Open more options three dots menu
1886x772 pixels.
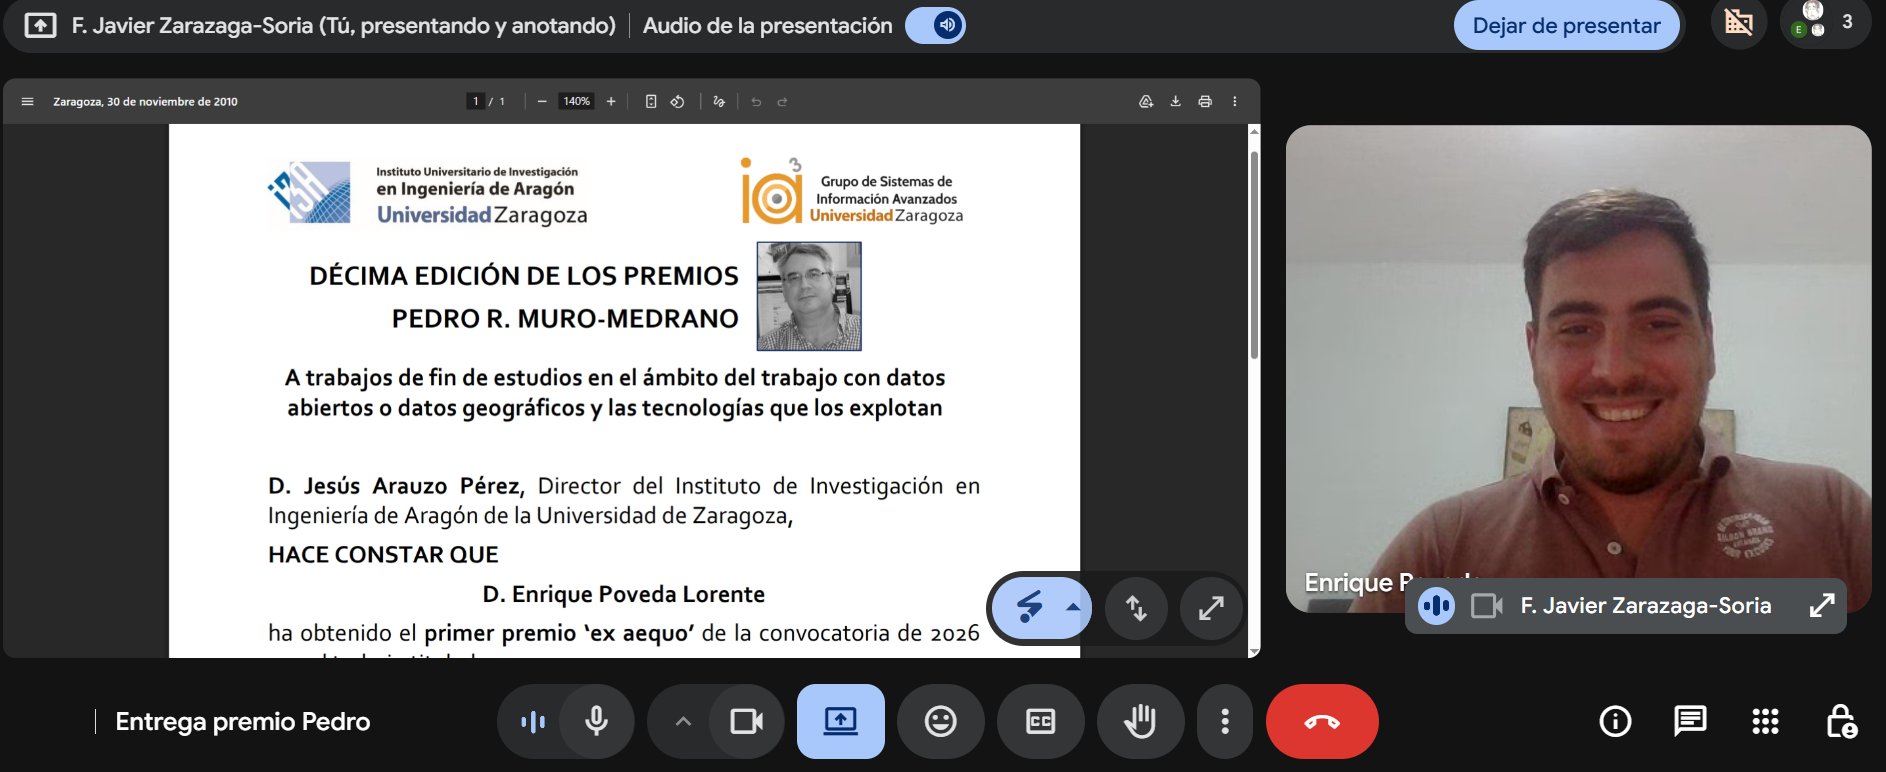click(x=1225, y=721)
